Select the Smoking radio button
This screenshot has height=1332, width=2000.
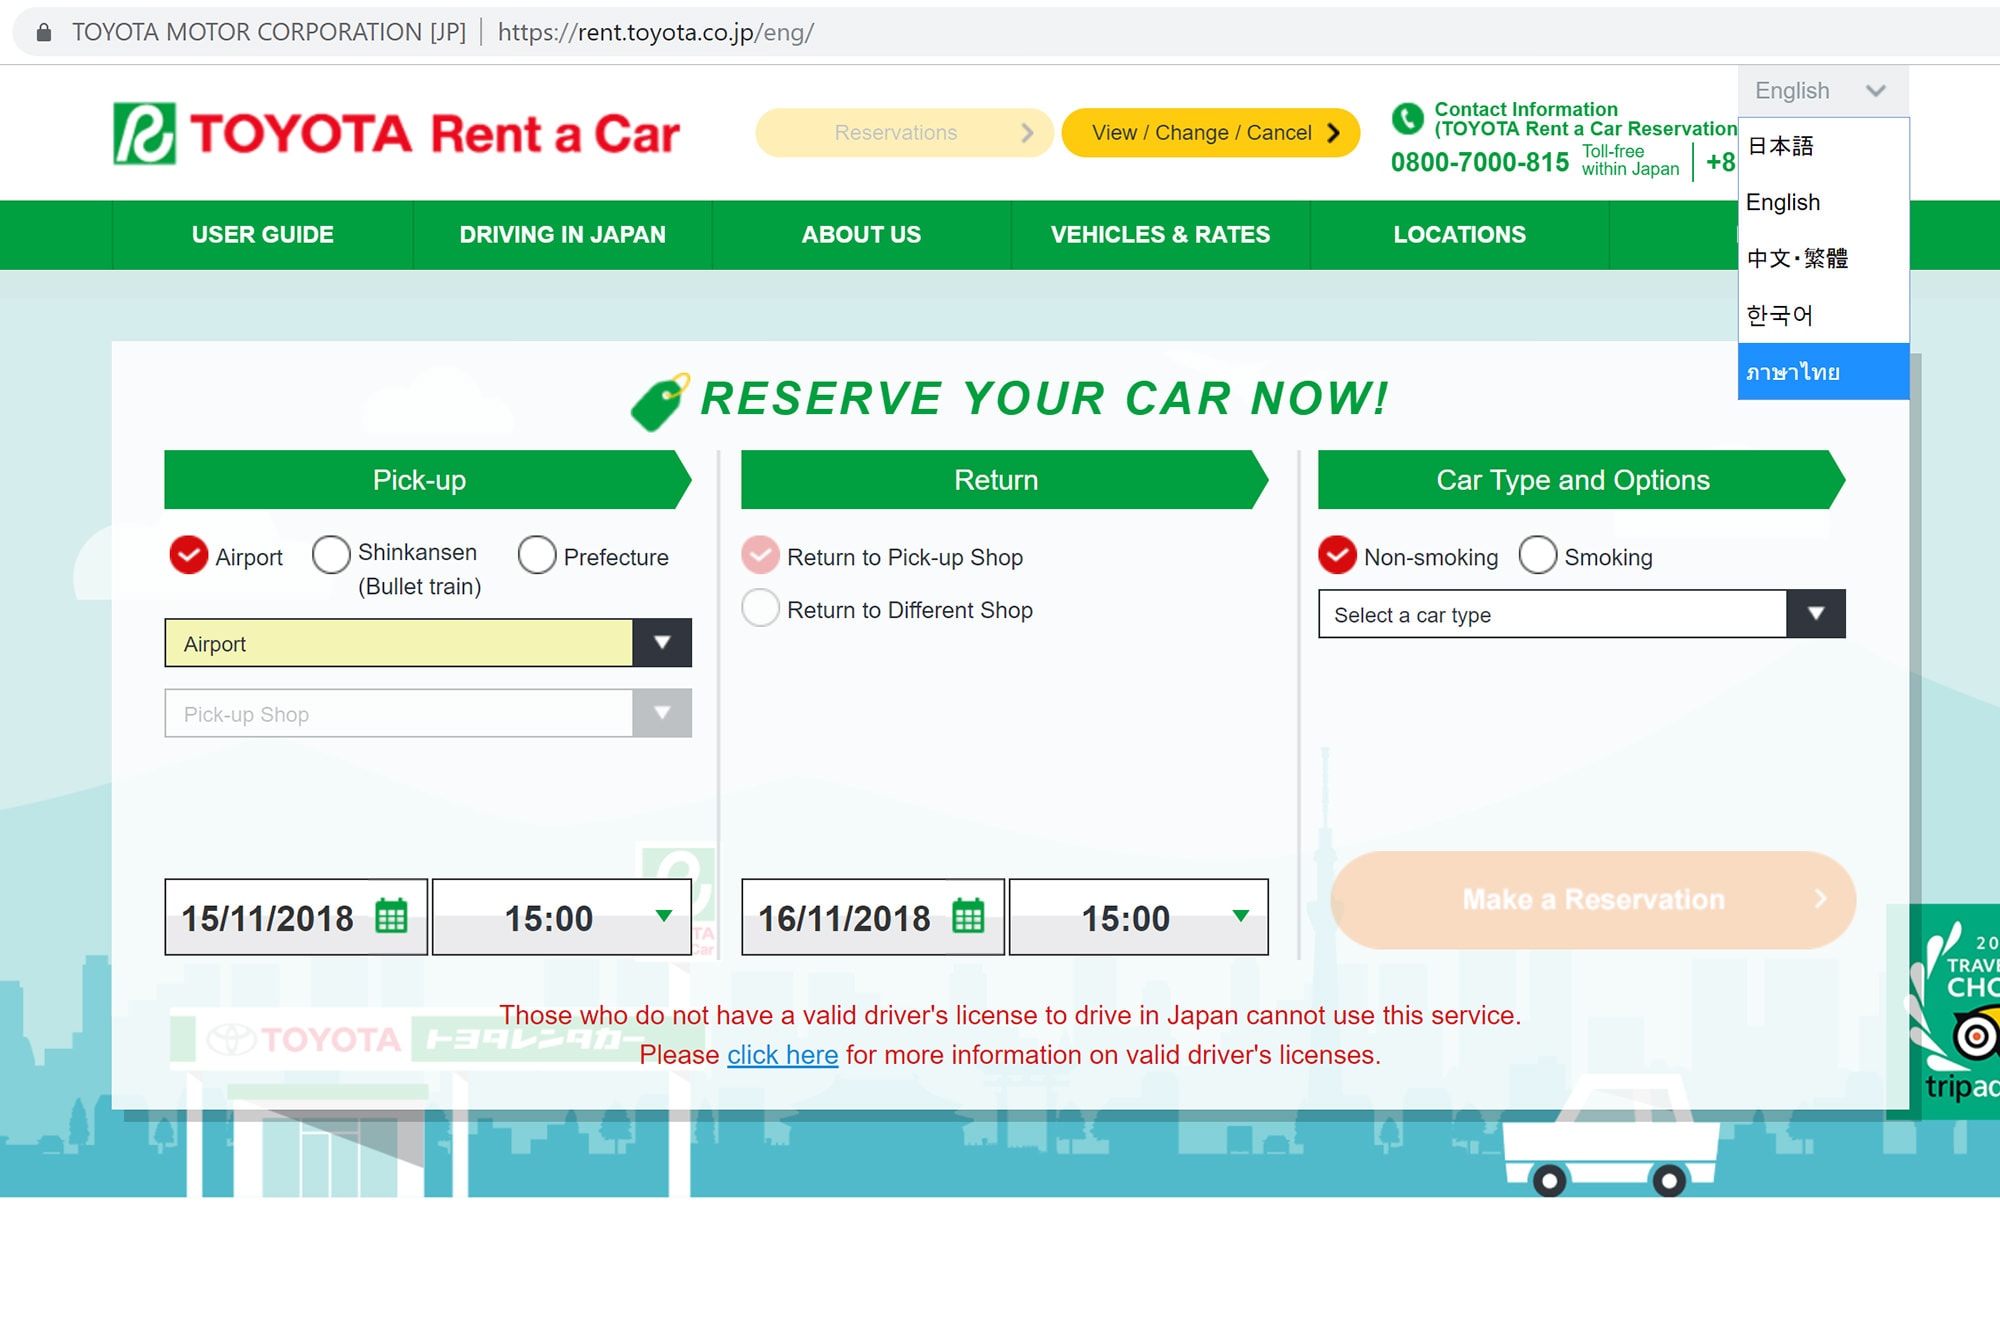coord(1538,555)
